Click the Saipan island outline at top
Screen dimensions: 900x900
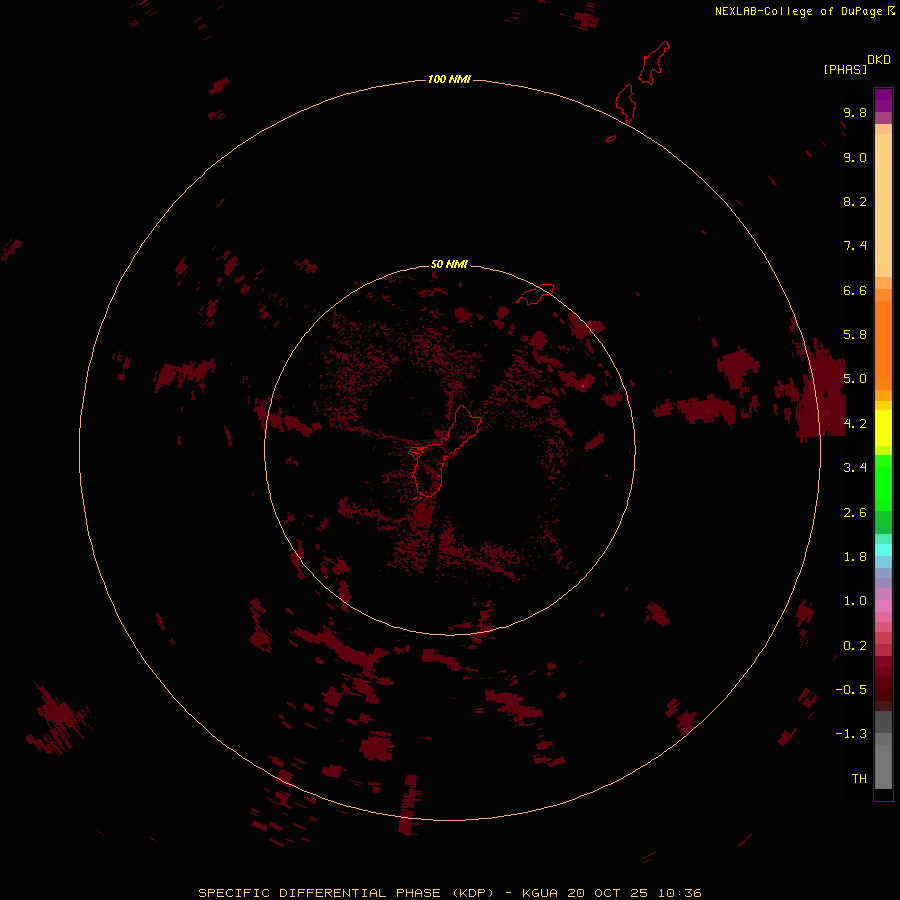[654, 63]
